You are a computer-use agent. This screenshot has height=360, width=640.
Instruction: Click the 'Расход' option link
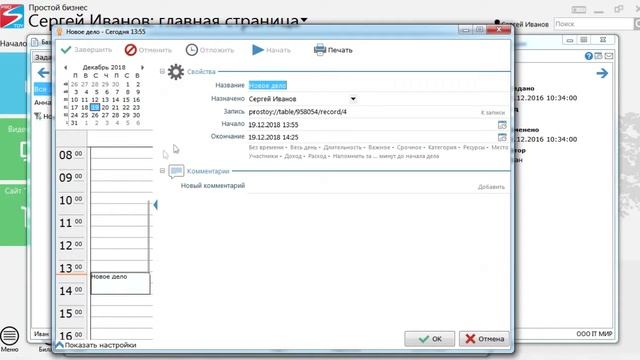(317, 156)
